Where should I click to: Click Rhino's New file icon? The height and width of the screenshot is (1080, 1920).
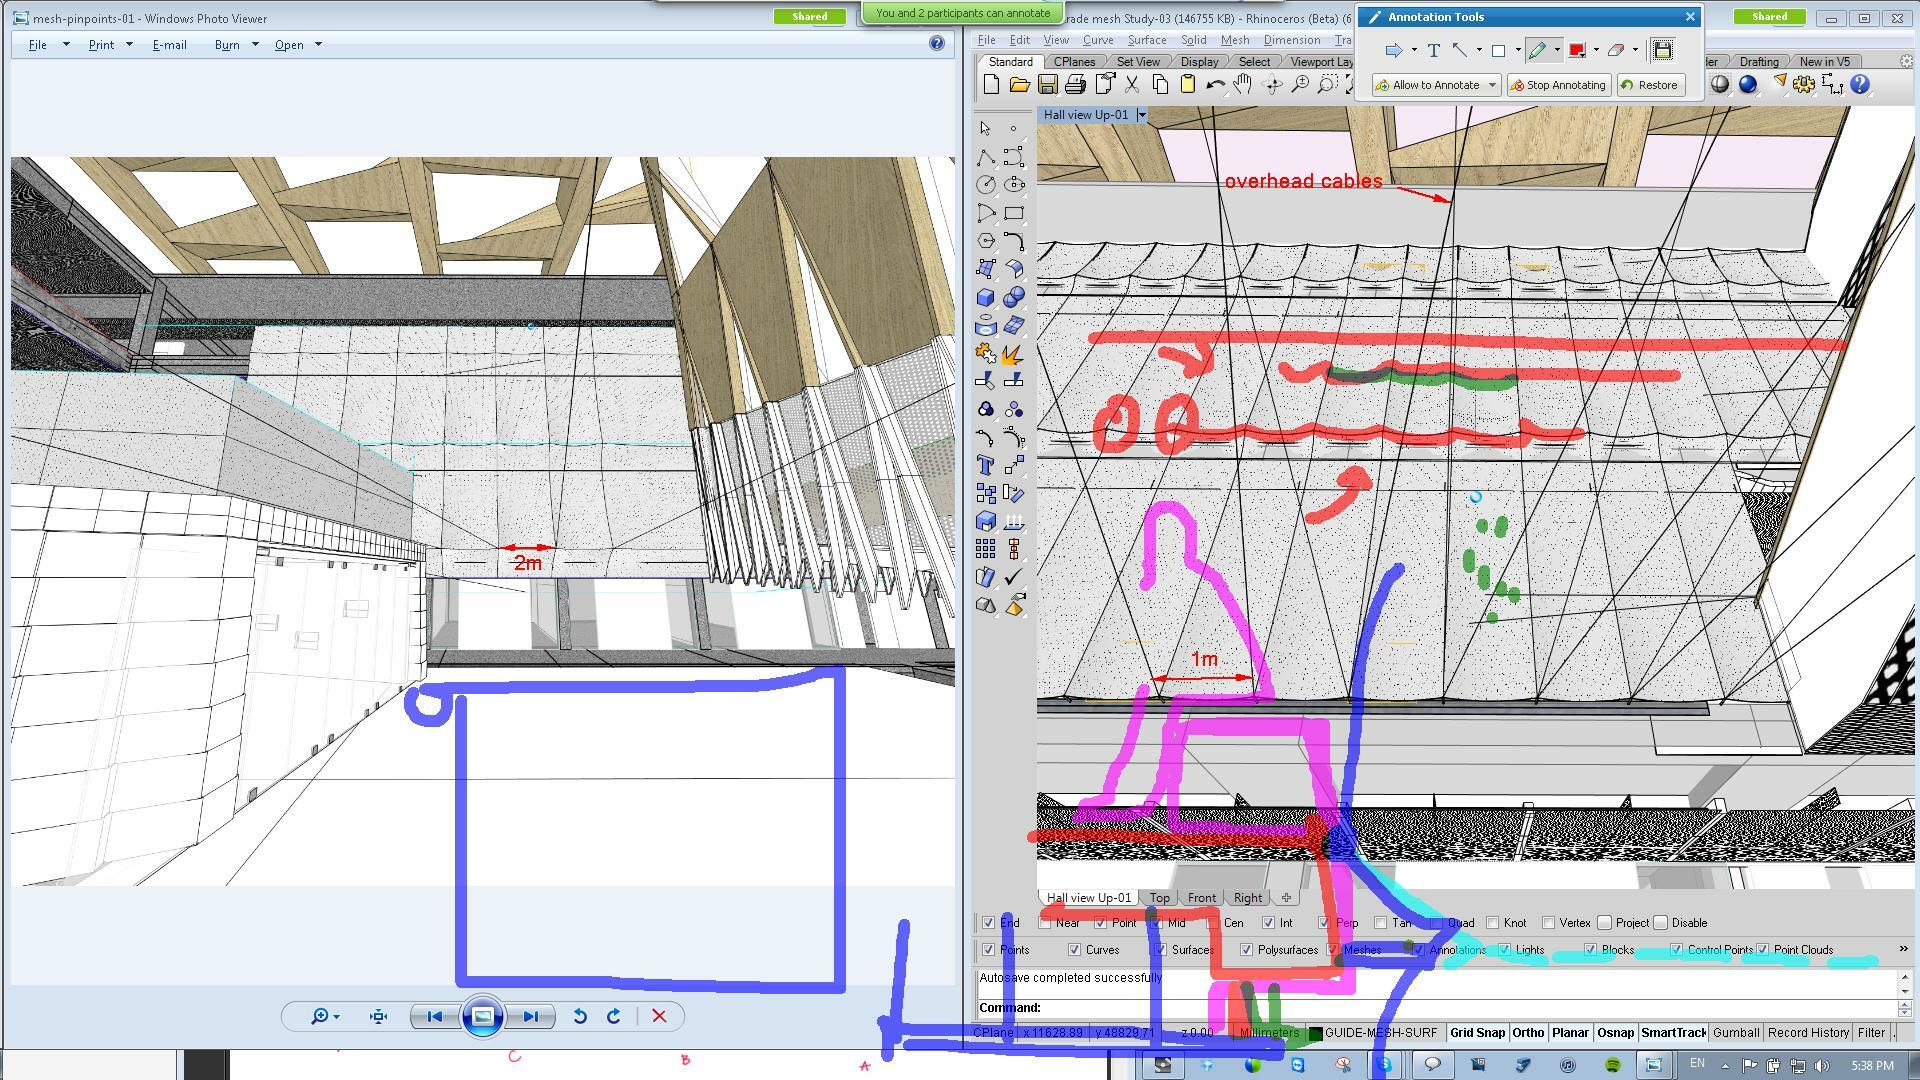point(991,85)
